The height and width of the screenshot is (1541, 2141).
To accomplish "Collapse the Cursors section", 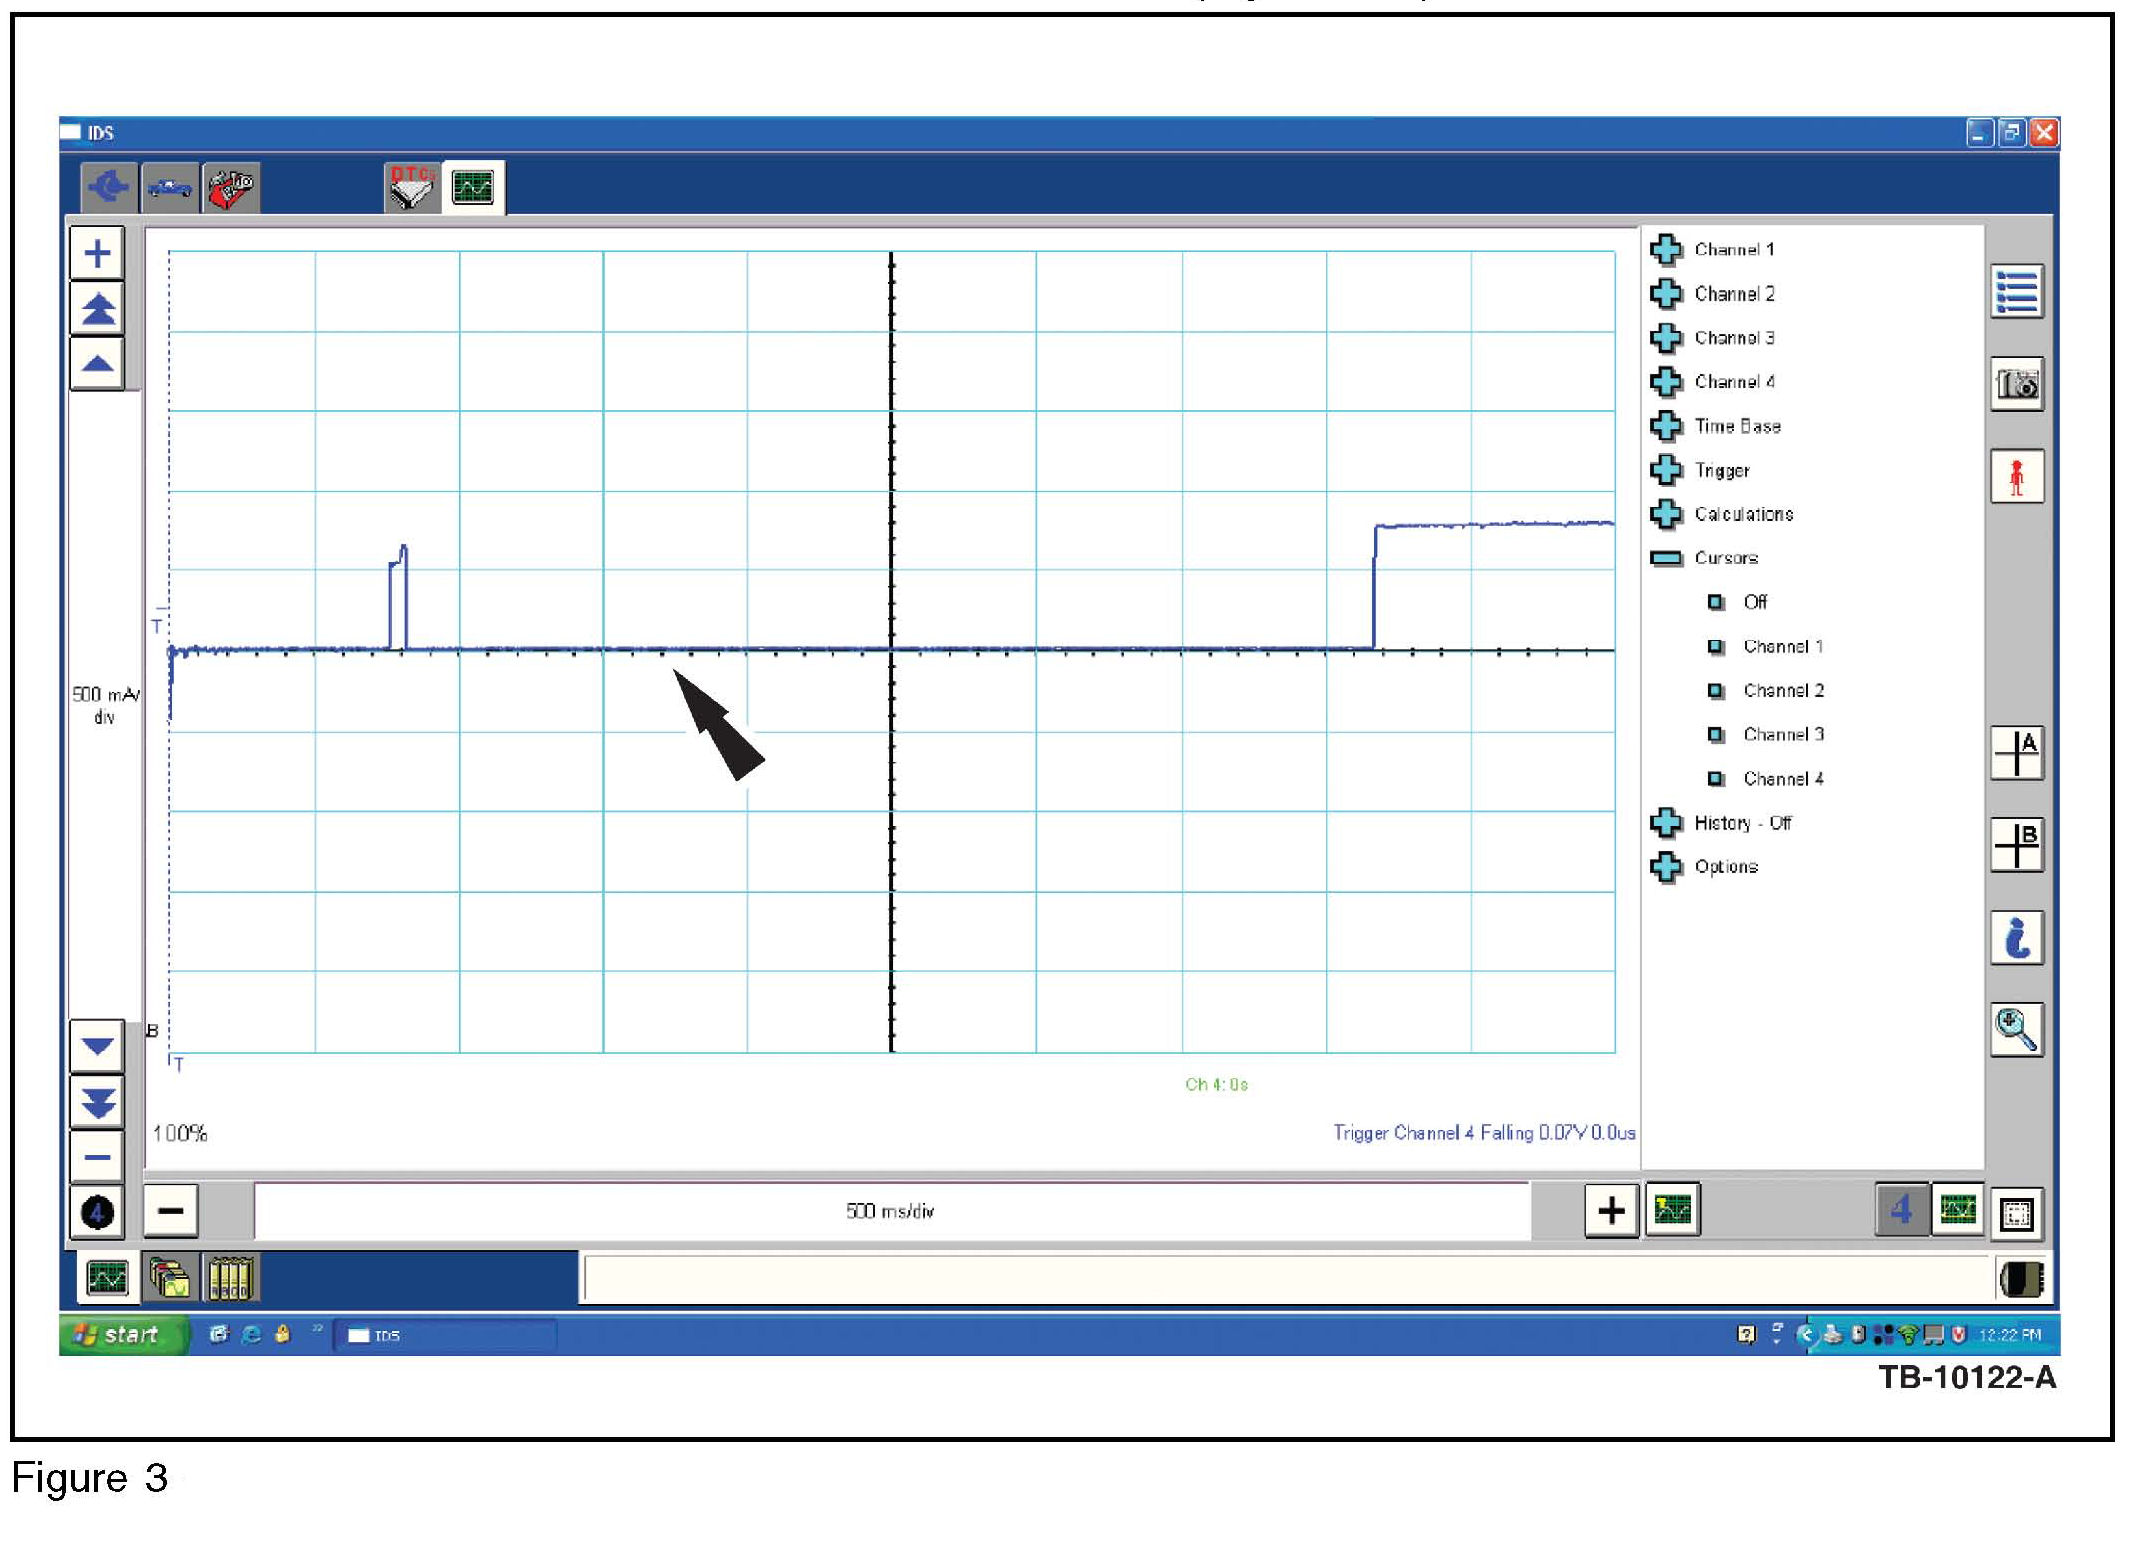I will (1666, 558).
